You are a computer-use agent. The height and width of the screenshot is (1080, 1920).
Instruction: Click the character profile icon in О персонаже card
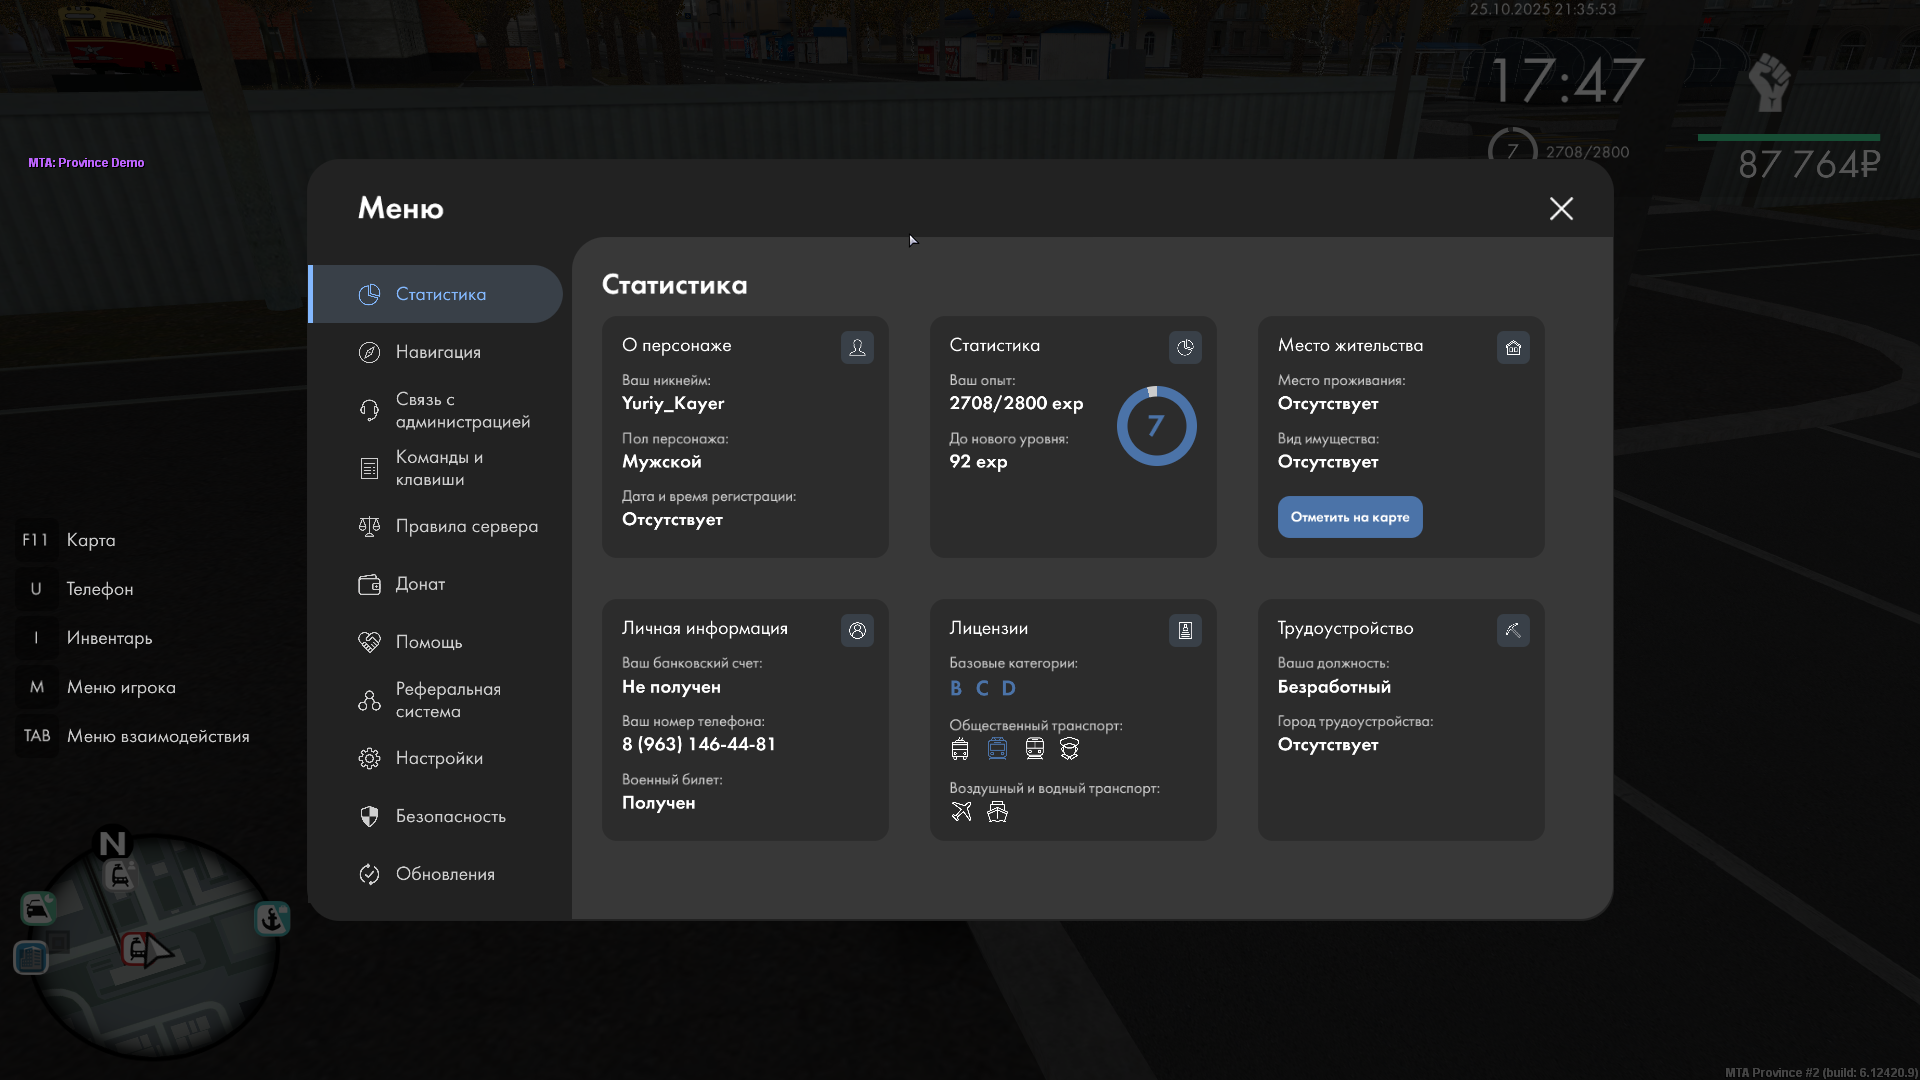tap(857, 347)
